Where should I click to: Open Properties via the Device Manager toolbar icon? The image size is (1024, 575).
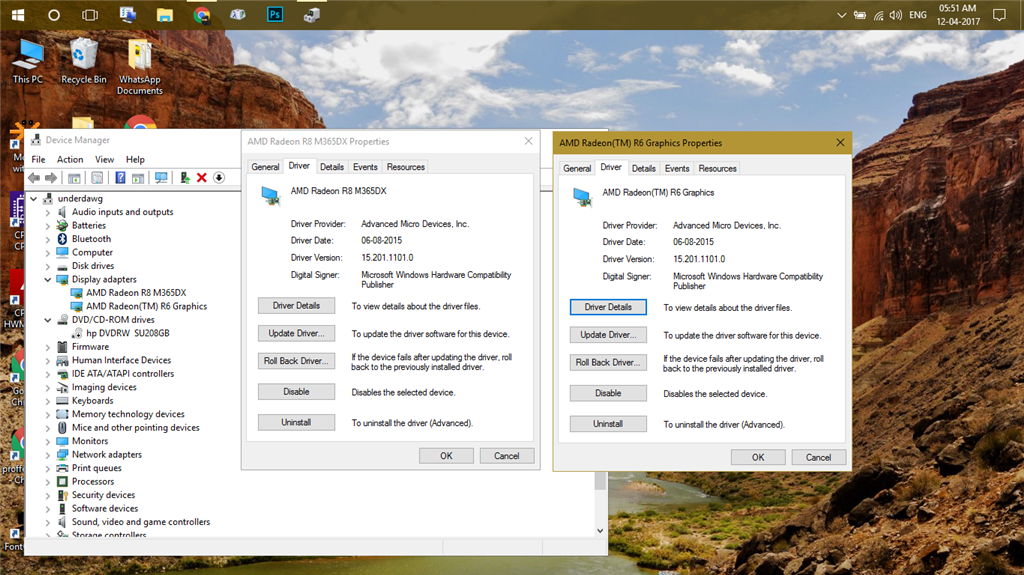click(97, 178)
